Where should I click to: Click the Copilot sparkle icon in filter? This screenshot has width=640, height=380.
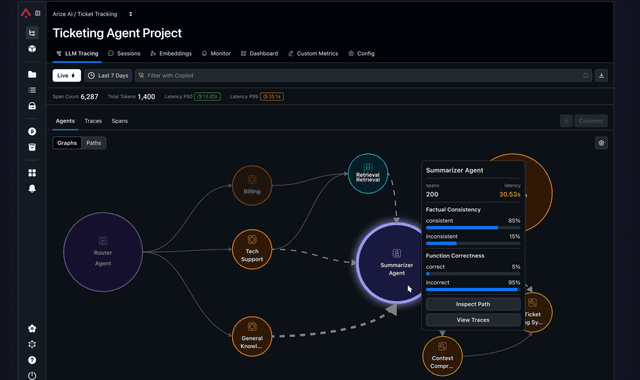[141, 76]
